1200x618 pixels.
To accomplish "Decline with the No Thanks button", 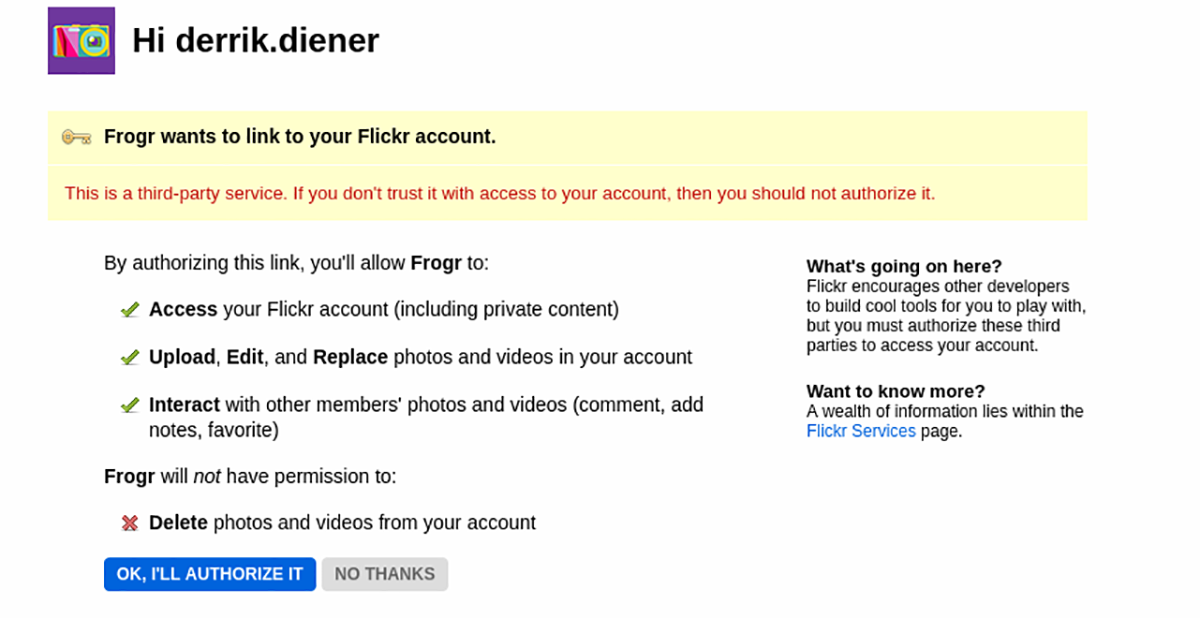I will pyautogui.click(x=384, y=574).
